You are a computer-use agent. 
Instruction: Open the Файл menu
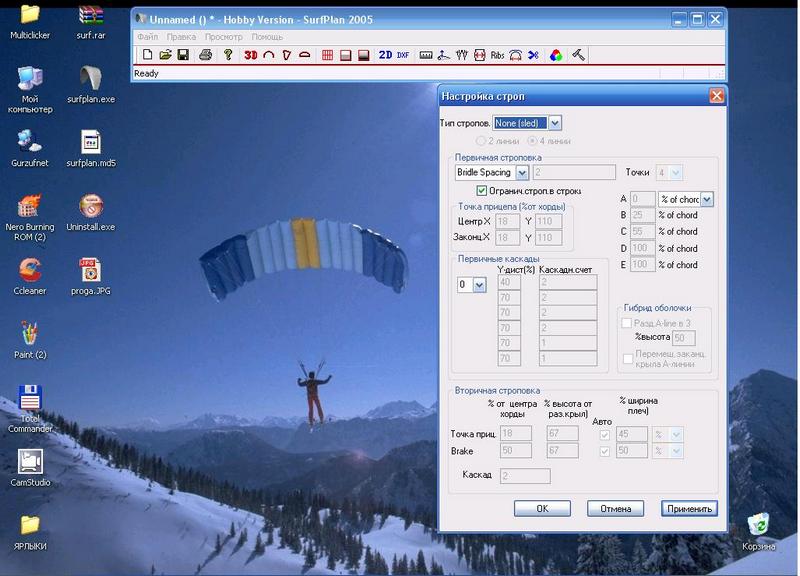[147, 37]
